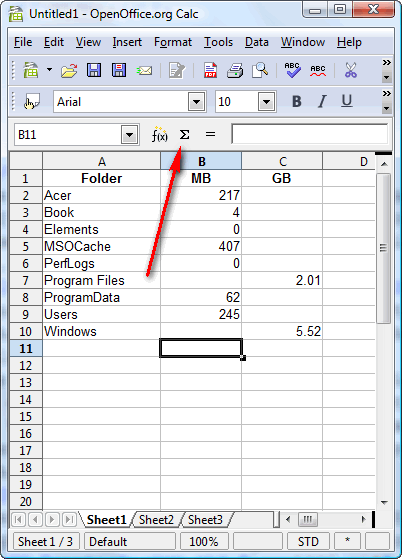Select column B header
This screenshot has width=402, height=559.
[201, 161]
